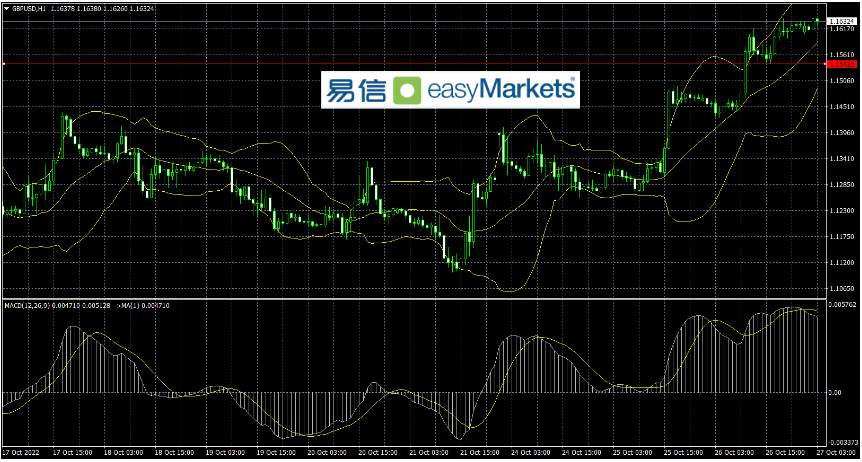862x462 pixels.
Task: Click the MACD scale value 0.005762
Action: point(843,304)
